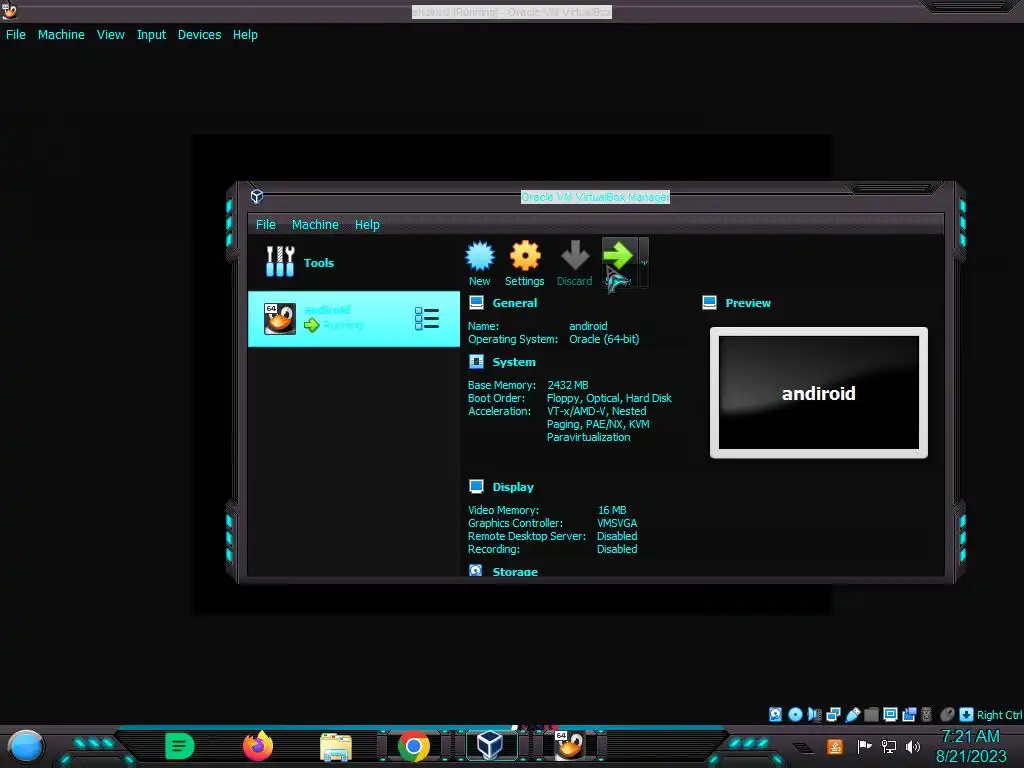Click the display monitor status icon

[890, 714]
